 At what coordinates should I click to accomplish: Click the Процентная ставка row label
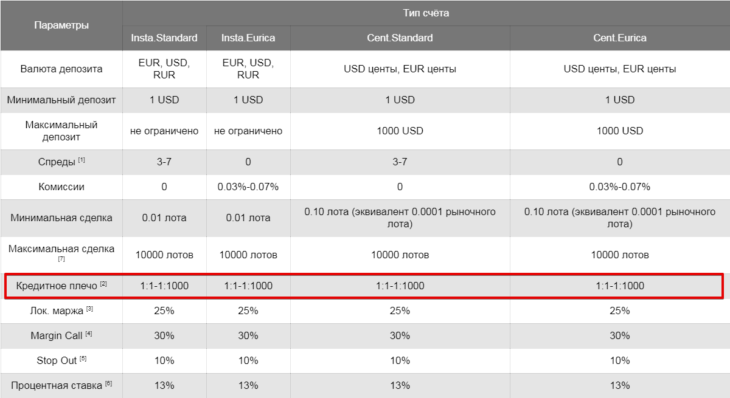click(x=56, y=385)
